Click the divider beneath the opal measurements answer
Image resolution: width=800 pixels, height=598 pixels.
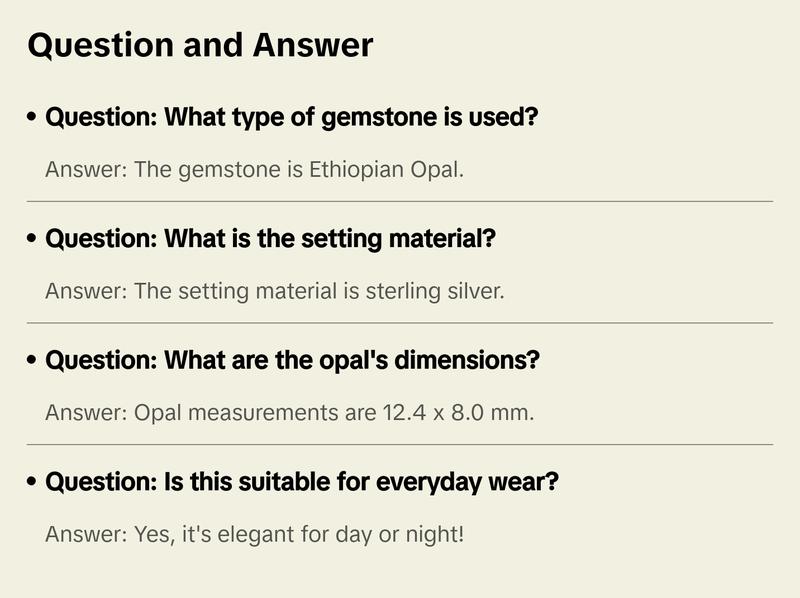400,444
